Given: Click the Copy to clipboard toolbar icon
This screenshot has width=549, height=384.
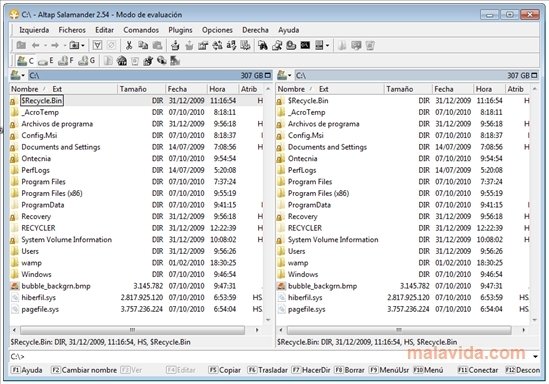Looking at the screenshot, I should (143, 45).
